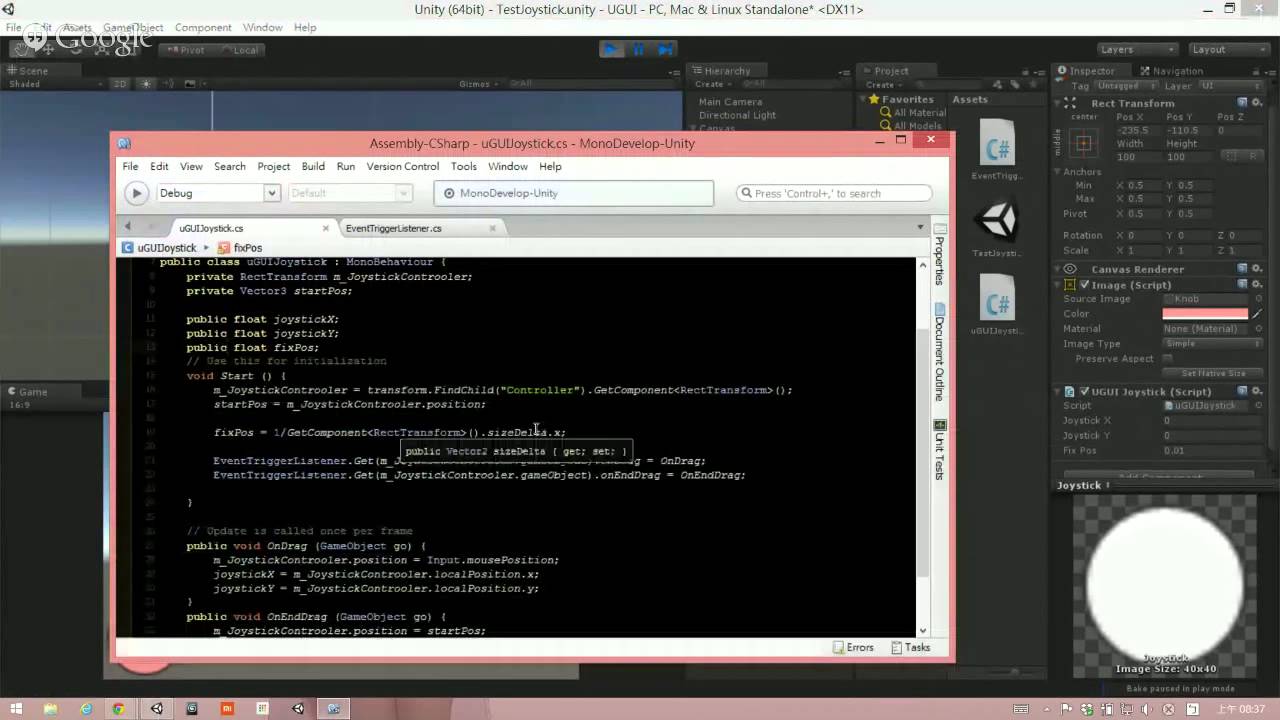Viewport: 1280px width, 720px height.
Task: Open Unity's Window menu
Action: click(262, 27)
